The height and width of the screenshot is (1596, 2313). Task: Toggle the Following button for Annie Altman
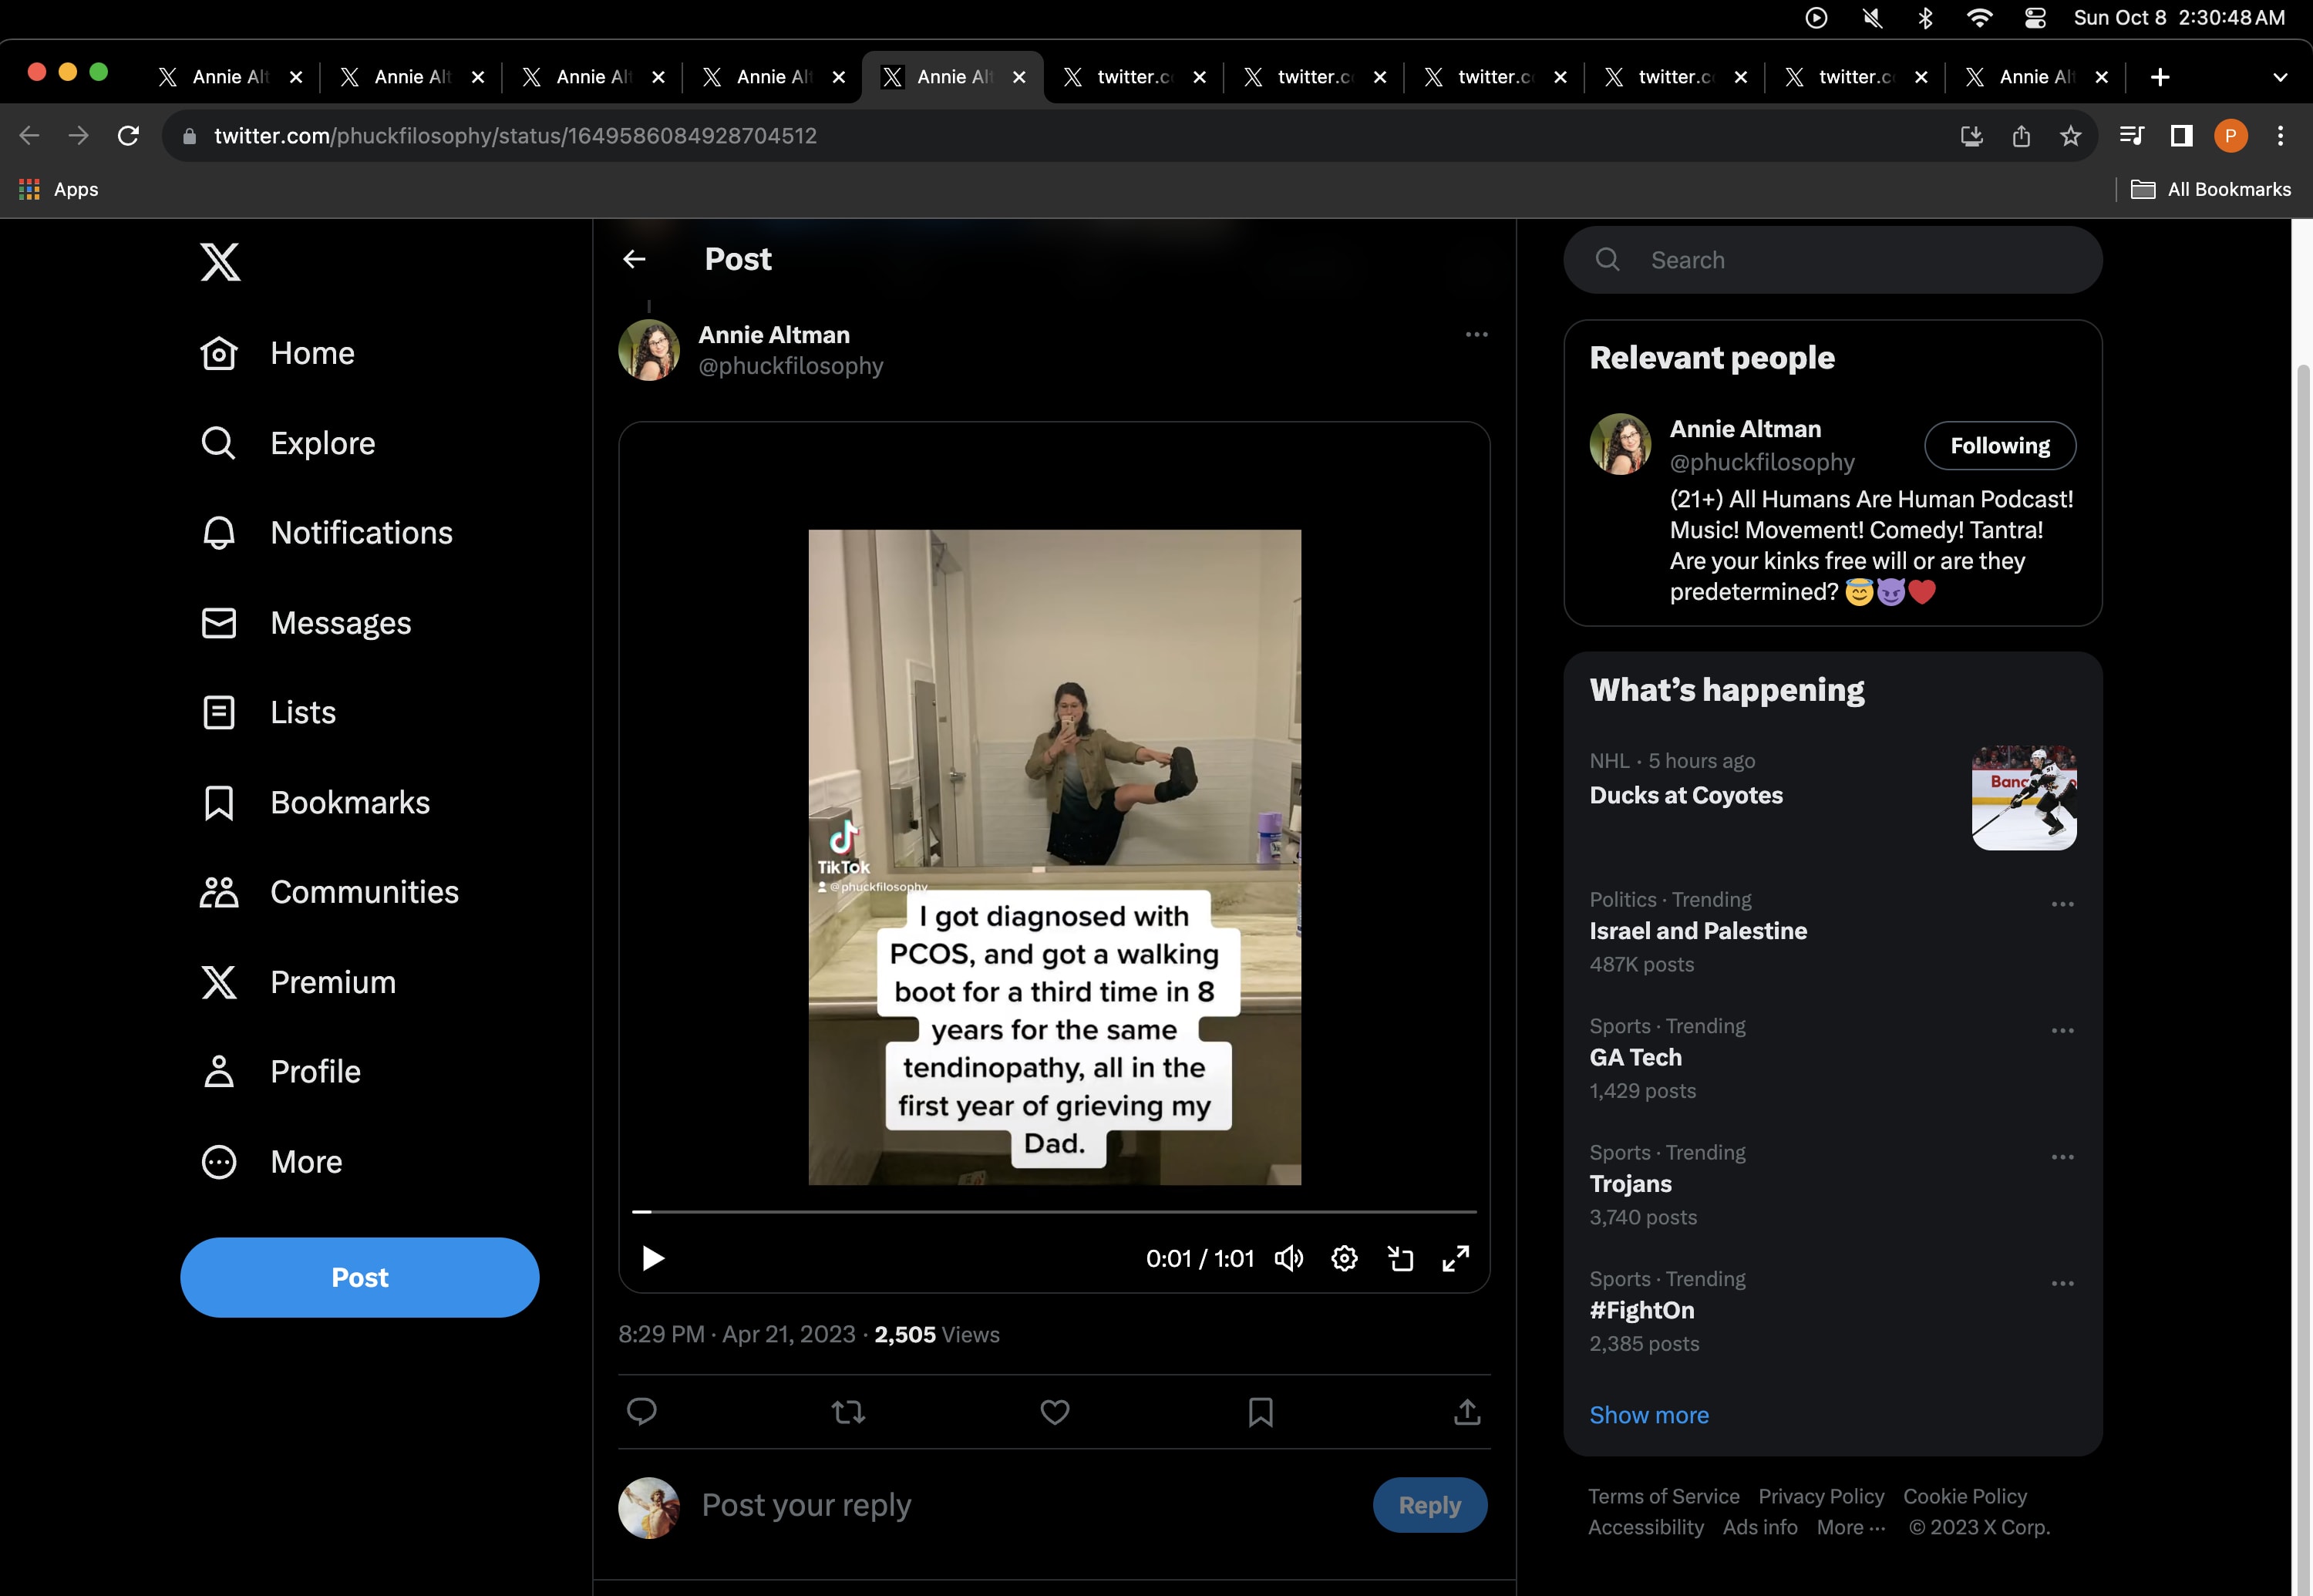pyautogui.click(x=1999, y=446)
